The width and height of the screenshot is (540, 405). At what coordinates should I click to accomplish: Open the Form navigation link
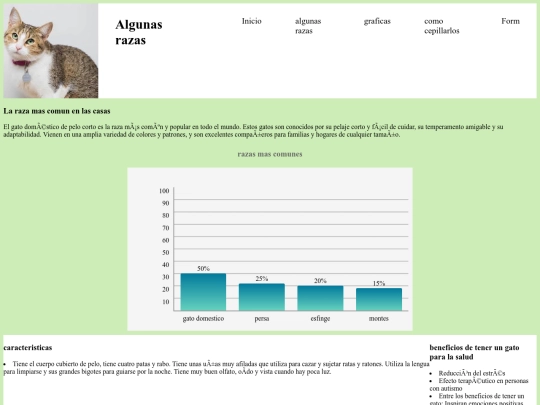click(x=510, y=21)
